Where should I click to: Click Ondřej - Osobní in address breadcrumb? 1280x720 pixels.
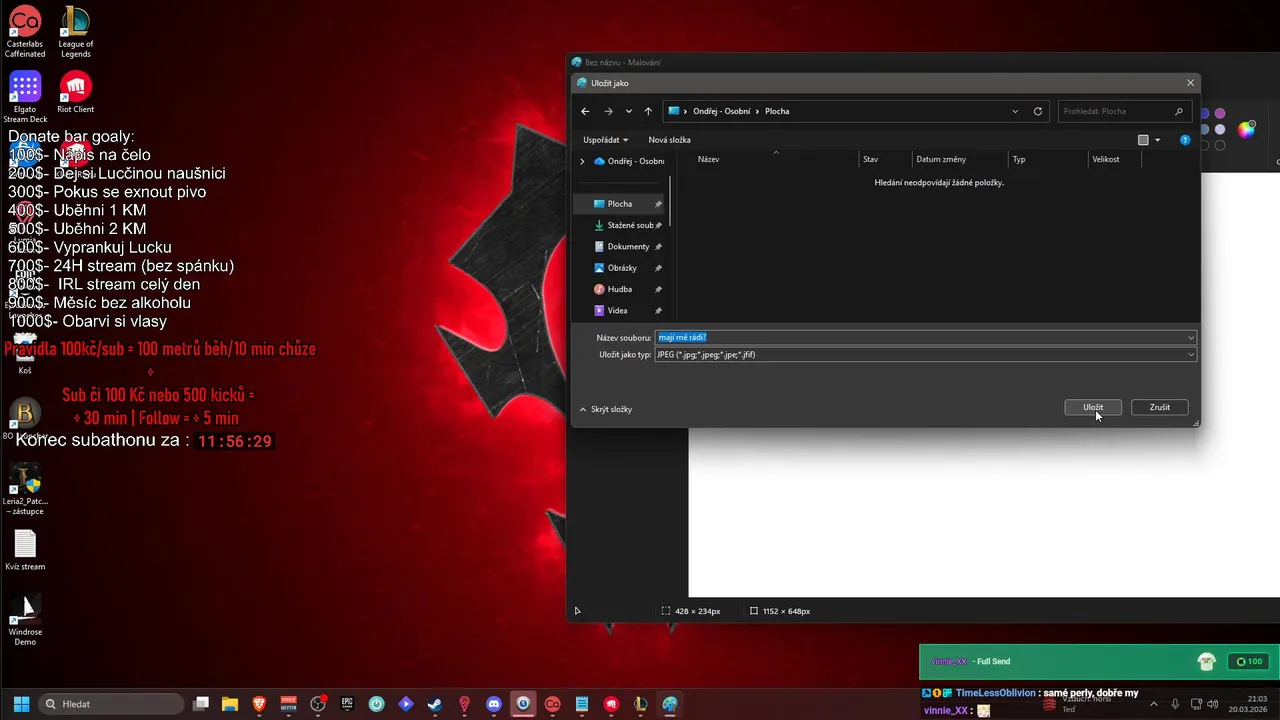(x=721, y=111)
